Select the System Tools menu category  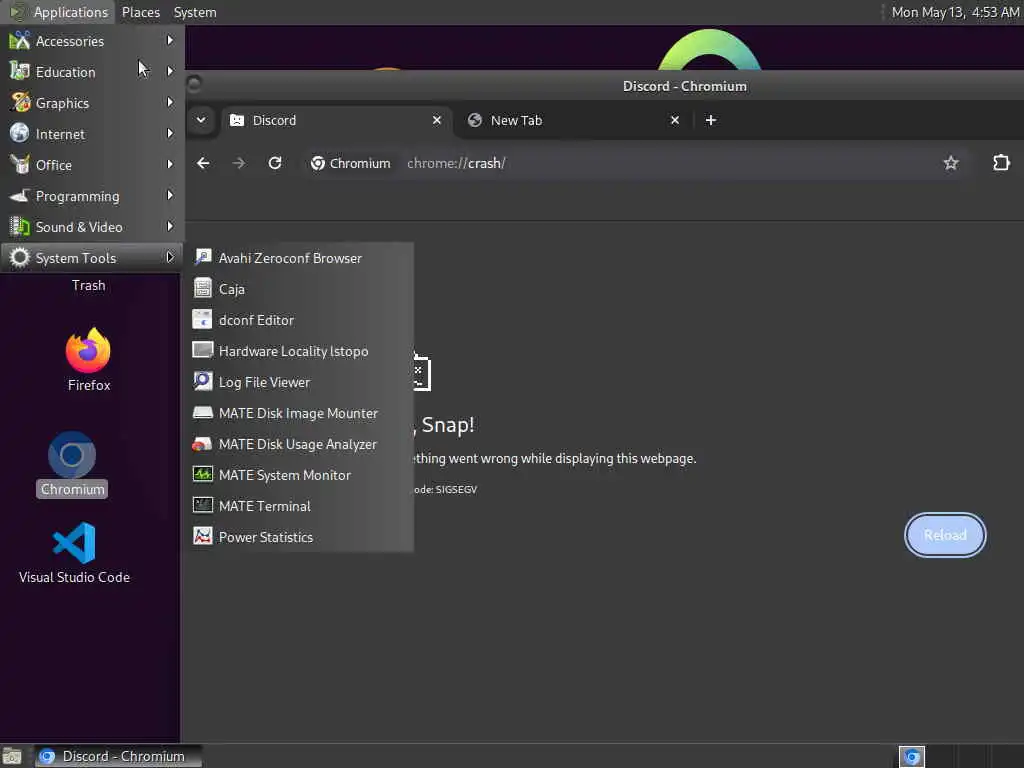tap(92, 258)
